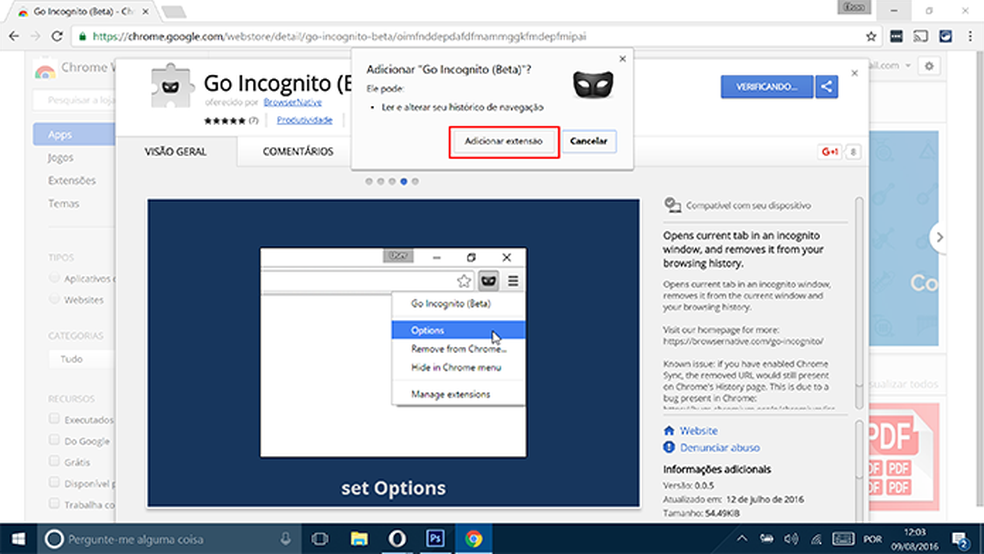
Task: Switch to the COMENTÁRIOS tab
Action: pos(298,152)
